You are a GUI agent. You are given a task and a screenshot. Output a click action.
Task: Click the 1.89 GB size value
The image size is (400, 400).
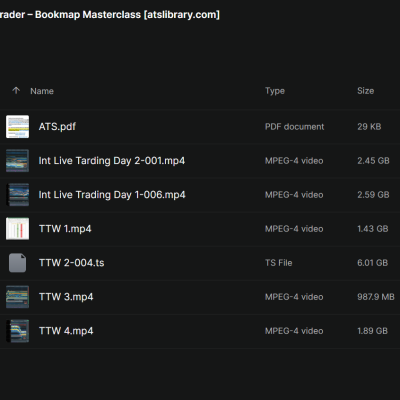click(x=373, y=331)
